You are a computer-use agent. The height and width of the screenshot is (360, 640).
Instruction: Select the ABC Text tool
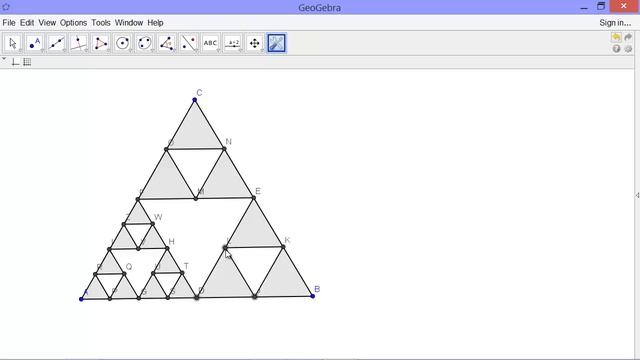pos(211,43)
